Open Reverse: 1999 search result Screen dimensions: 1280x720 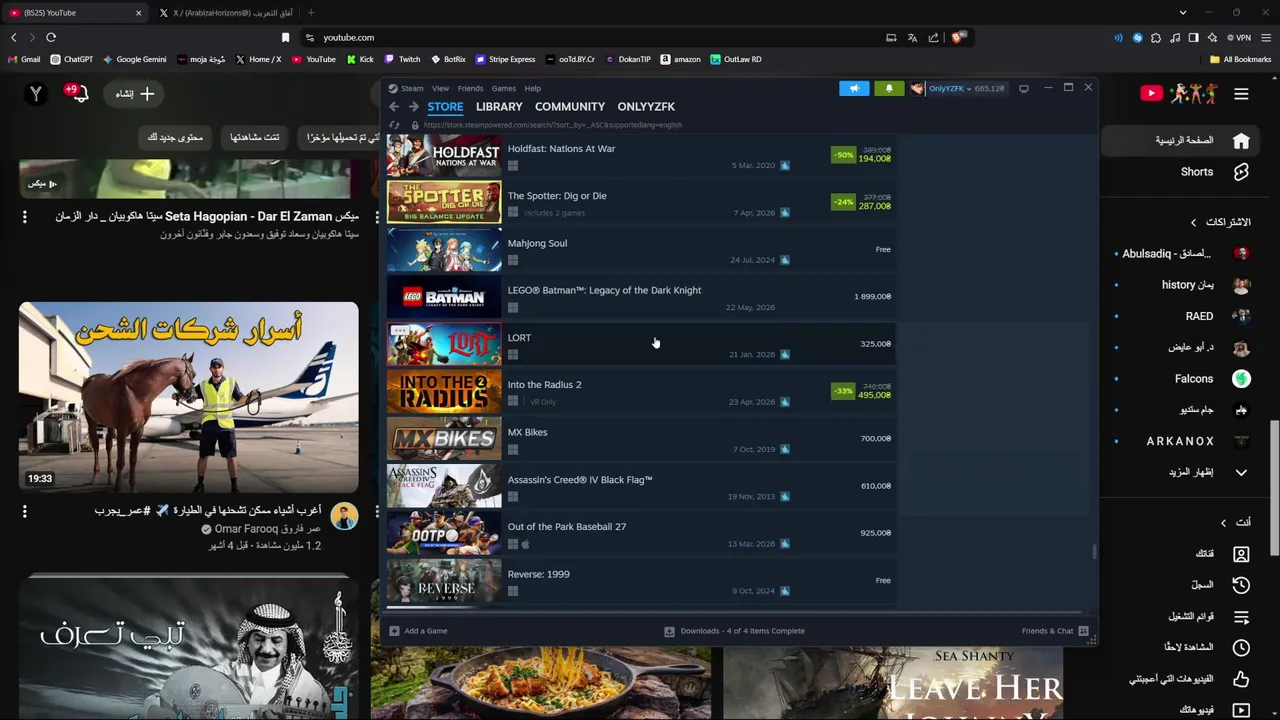pos(639,580)
